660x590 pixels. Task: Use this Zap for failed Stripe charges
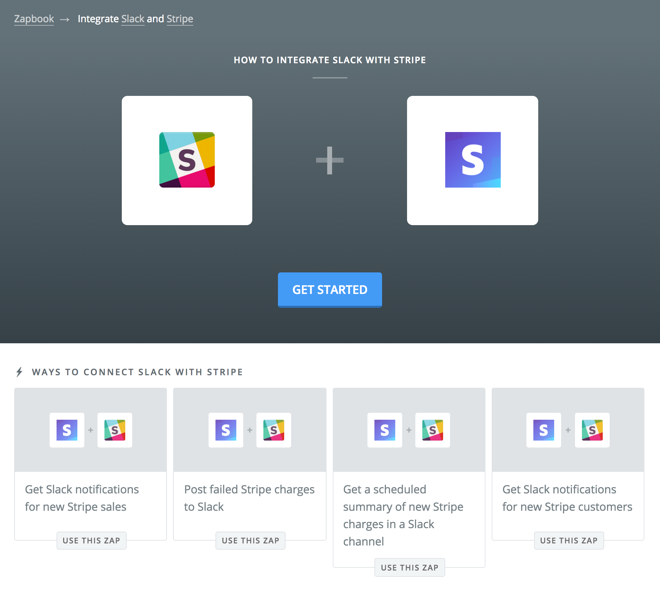pos(250,541)
